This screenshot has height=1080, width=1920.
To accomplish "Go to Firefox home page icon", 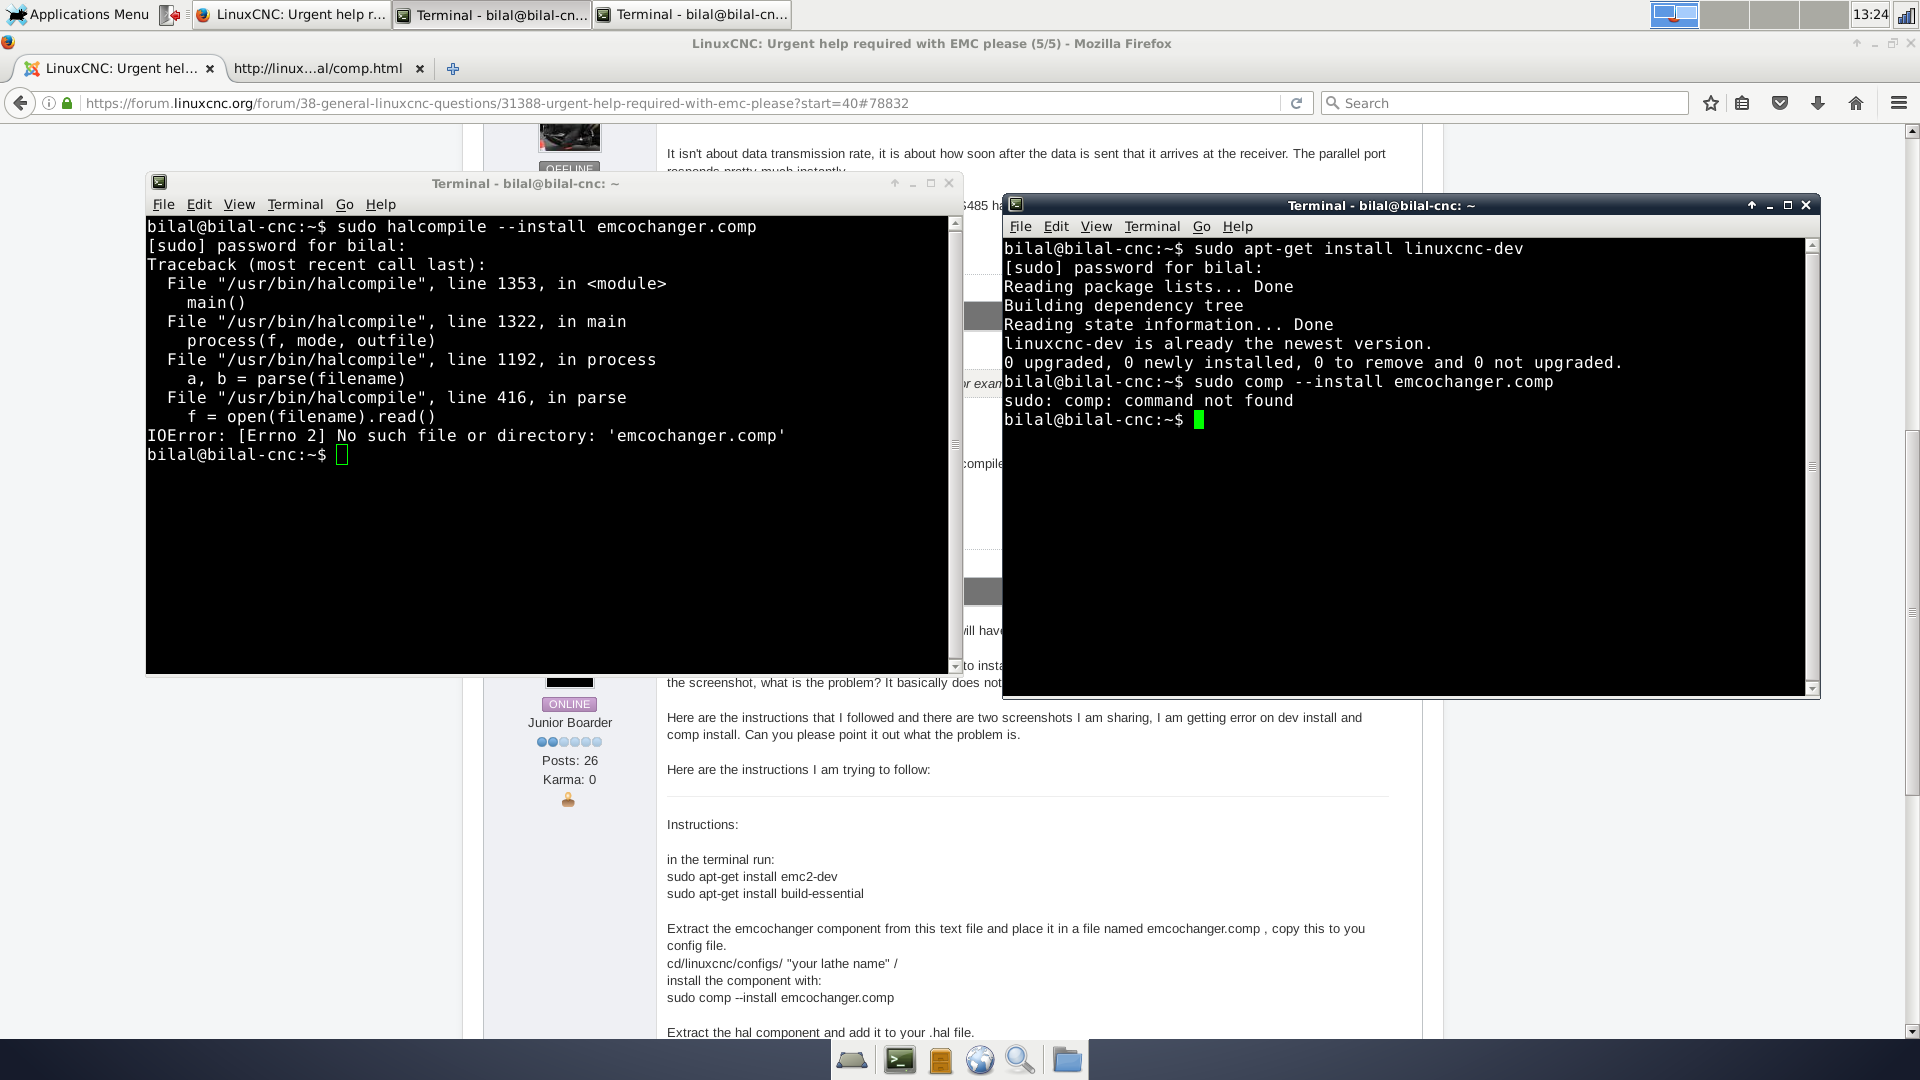I will (x=1856, y=103).
